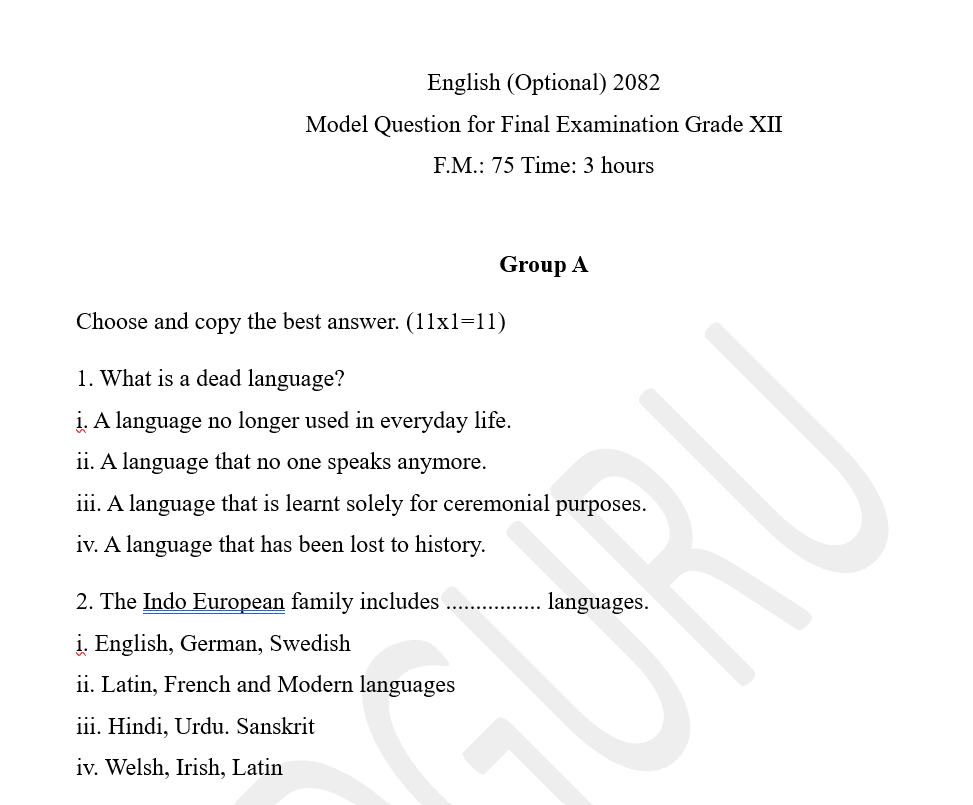This screenshot has width=973, height=805.
Task: Click option 'Latin, French and Modern languages'
Action: pyautogui.click(x=278, y=685)
